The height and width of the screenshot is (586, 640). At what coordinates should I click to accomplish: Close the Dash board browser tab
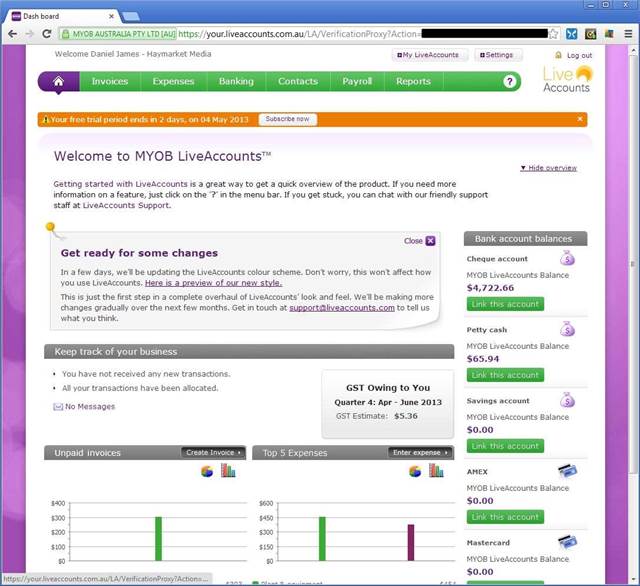point(111,16)
